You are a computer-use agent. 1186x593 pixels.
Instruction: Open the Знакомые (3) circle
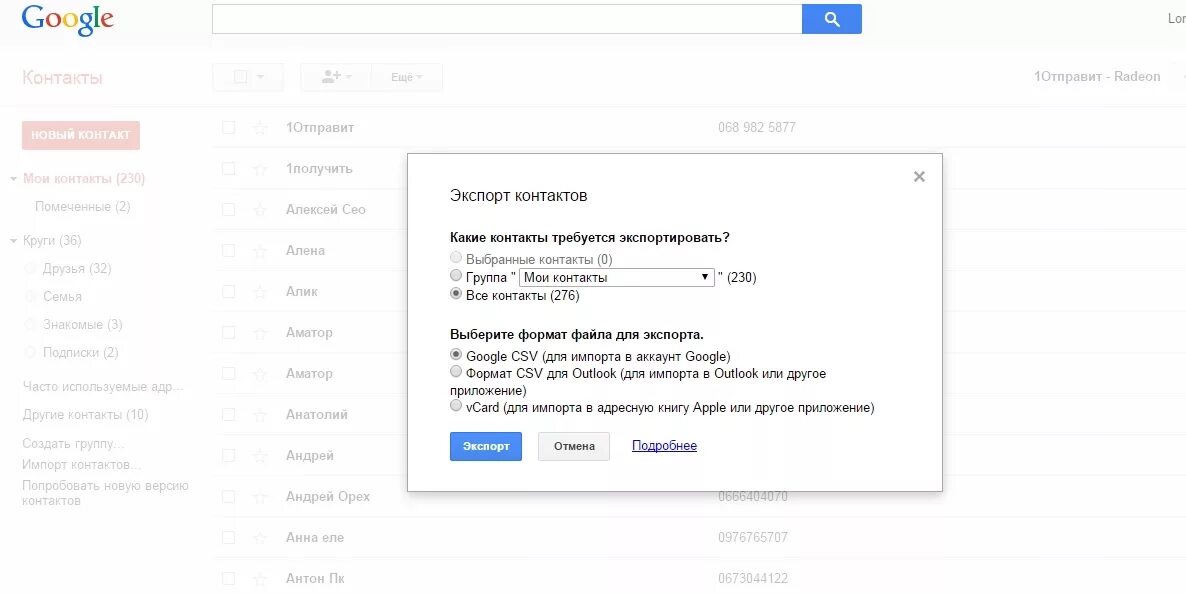point(82,324)
